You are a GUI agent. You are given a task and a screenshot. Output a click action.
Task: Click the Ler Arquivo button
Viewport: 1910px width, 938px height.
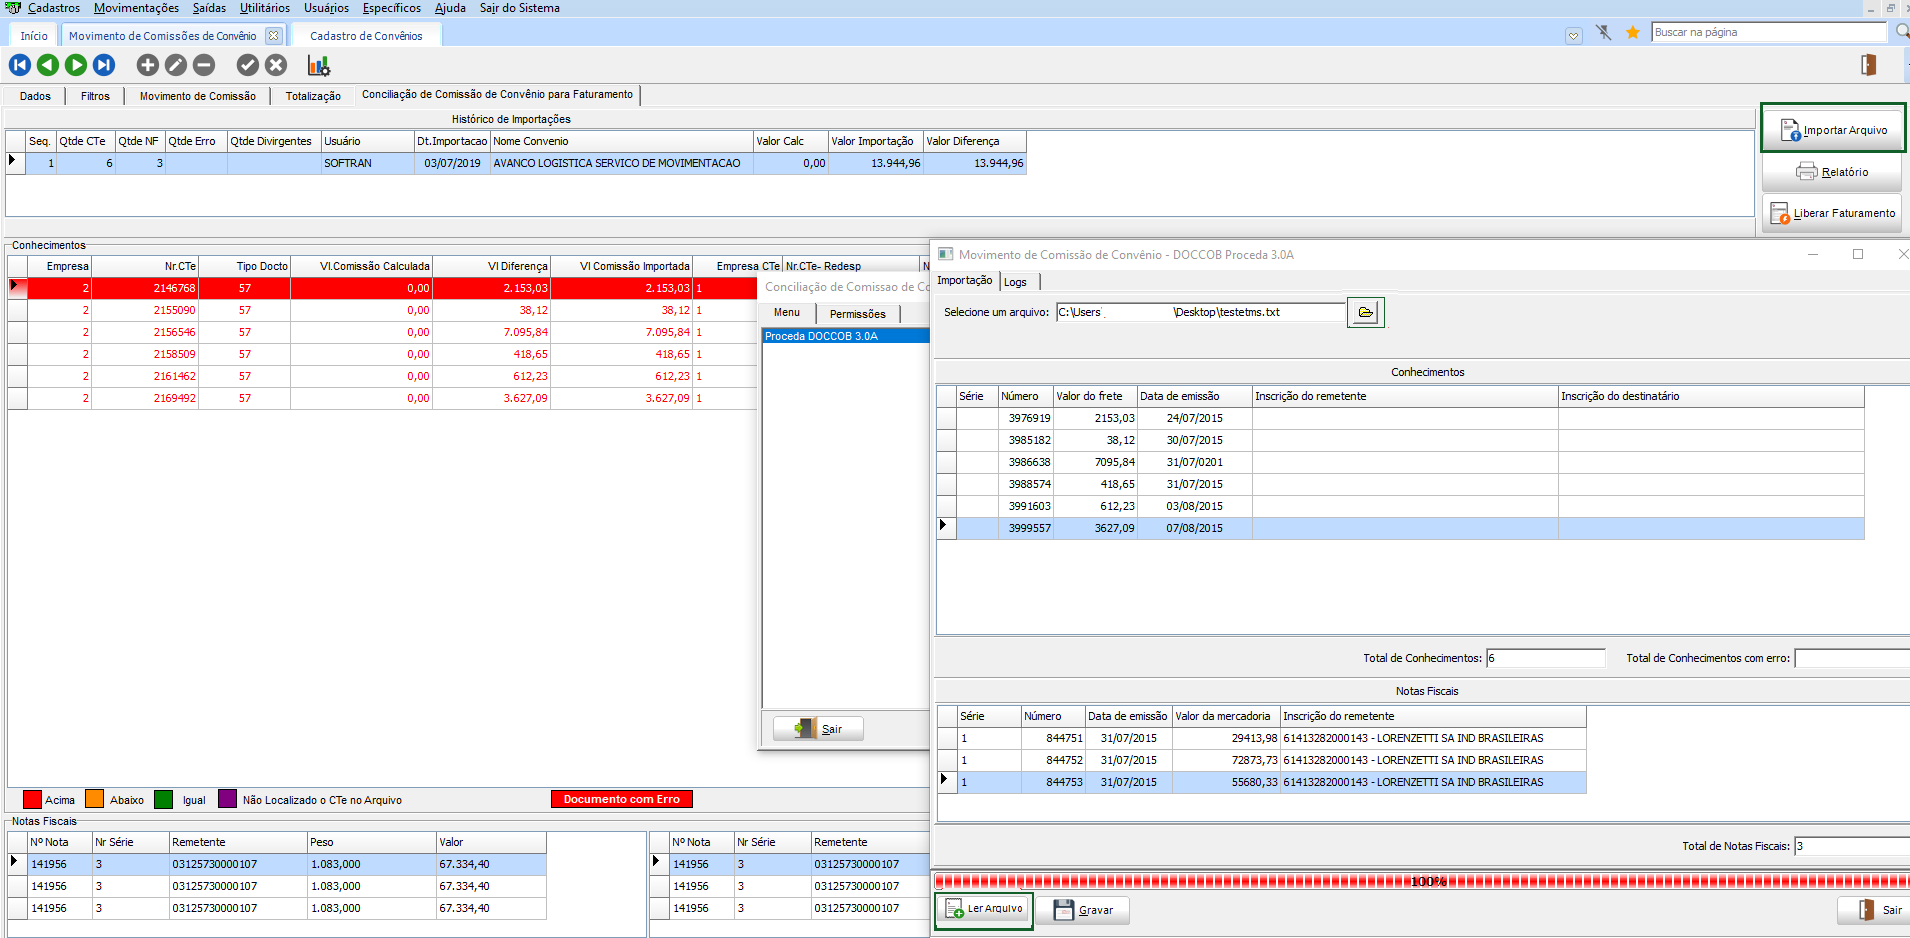[x=984, y=909]
